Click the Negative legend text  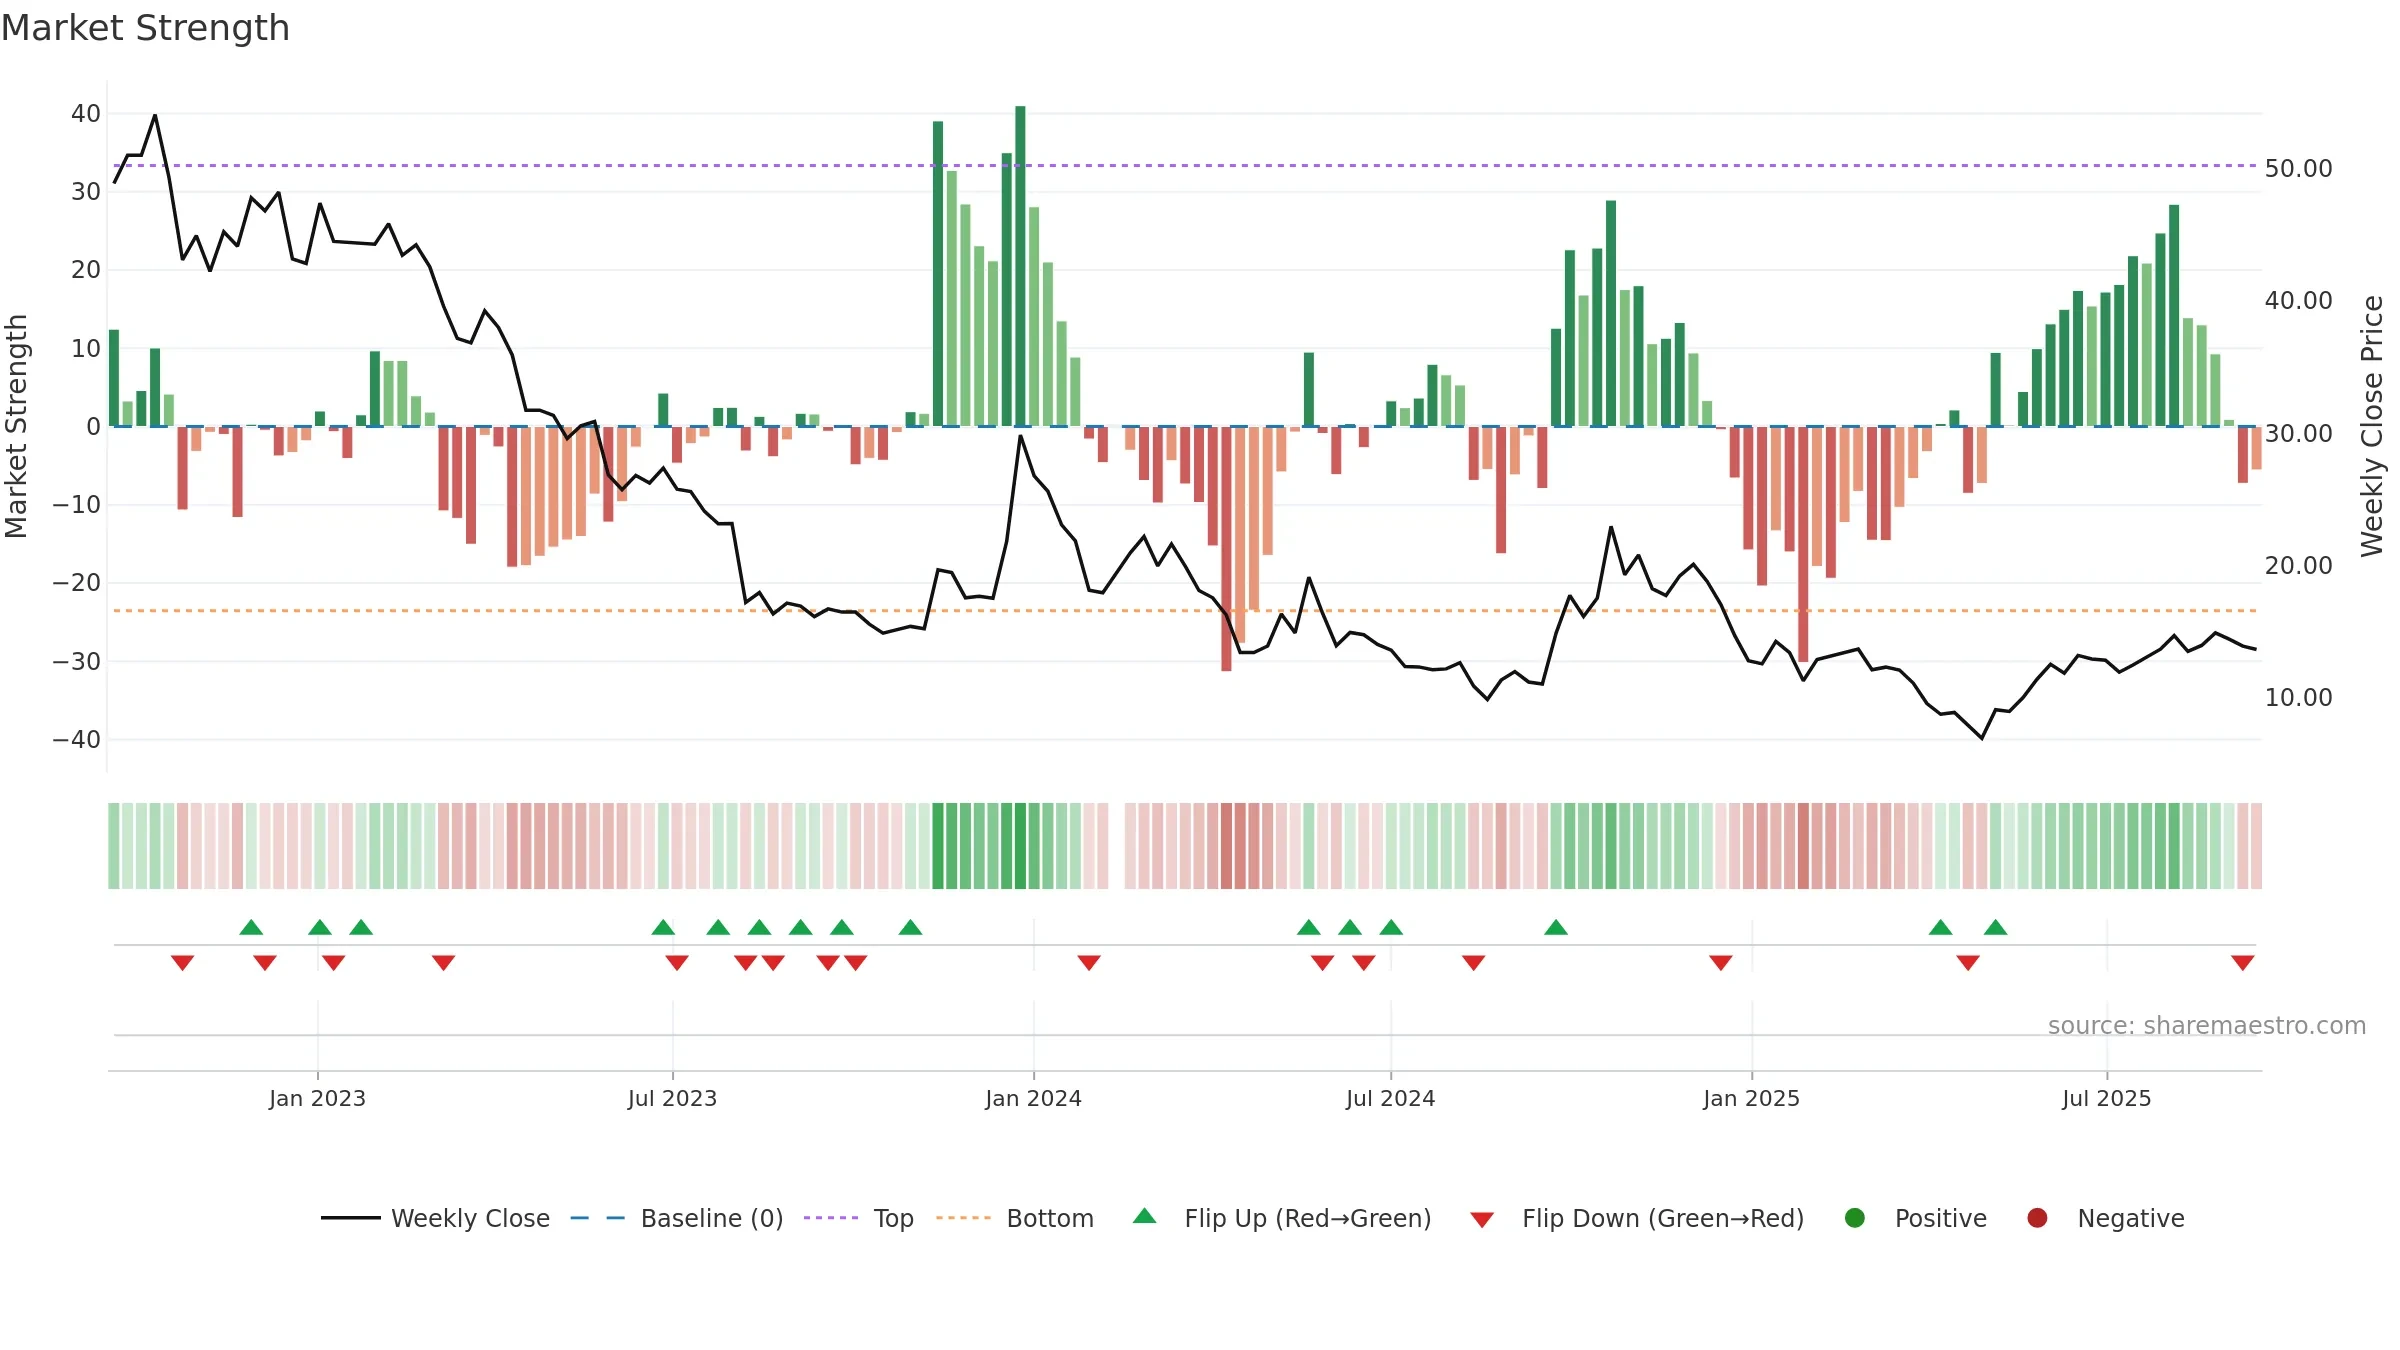[2131, 1218]
